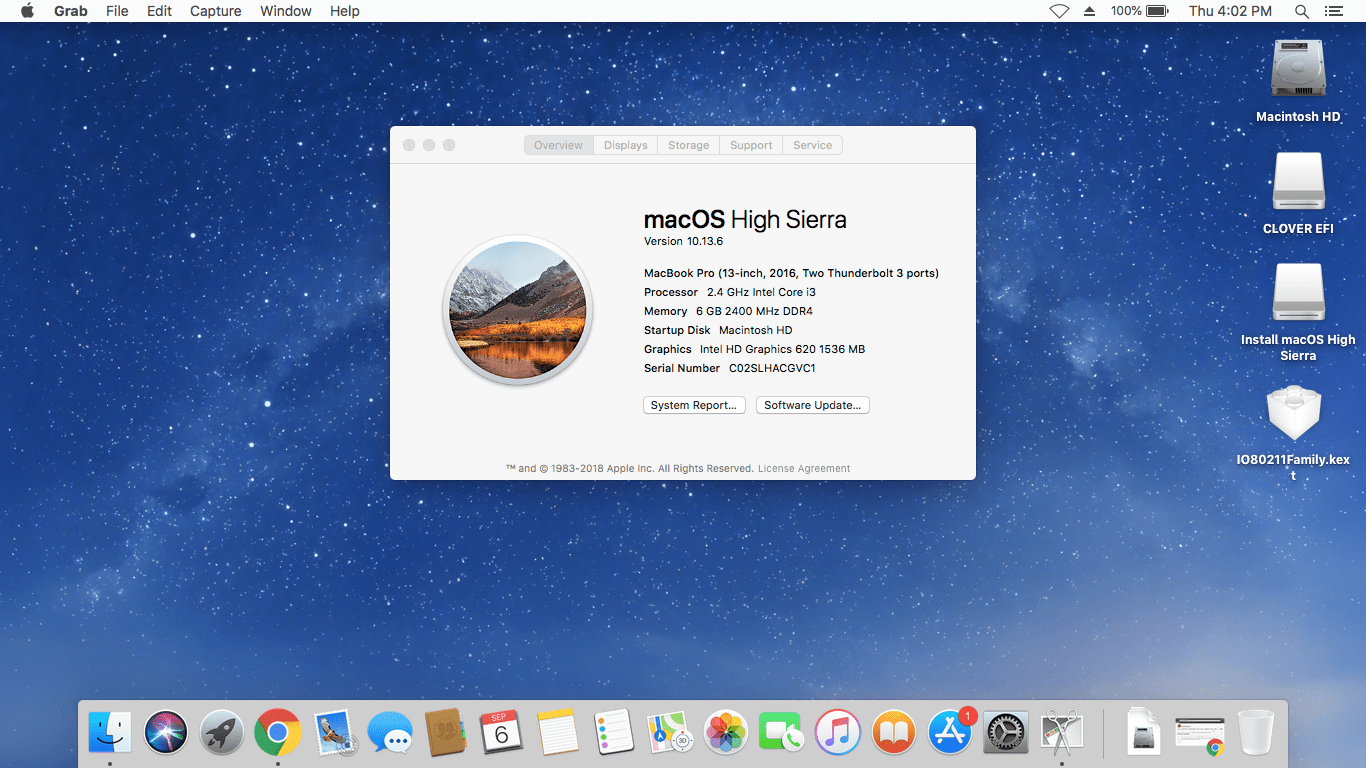Image resolution: width=1366 pixels, height=768 pixels.
Task: Open Reminders from the Dock
Action: pos(614,733)
